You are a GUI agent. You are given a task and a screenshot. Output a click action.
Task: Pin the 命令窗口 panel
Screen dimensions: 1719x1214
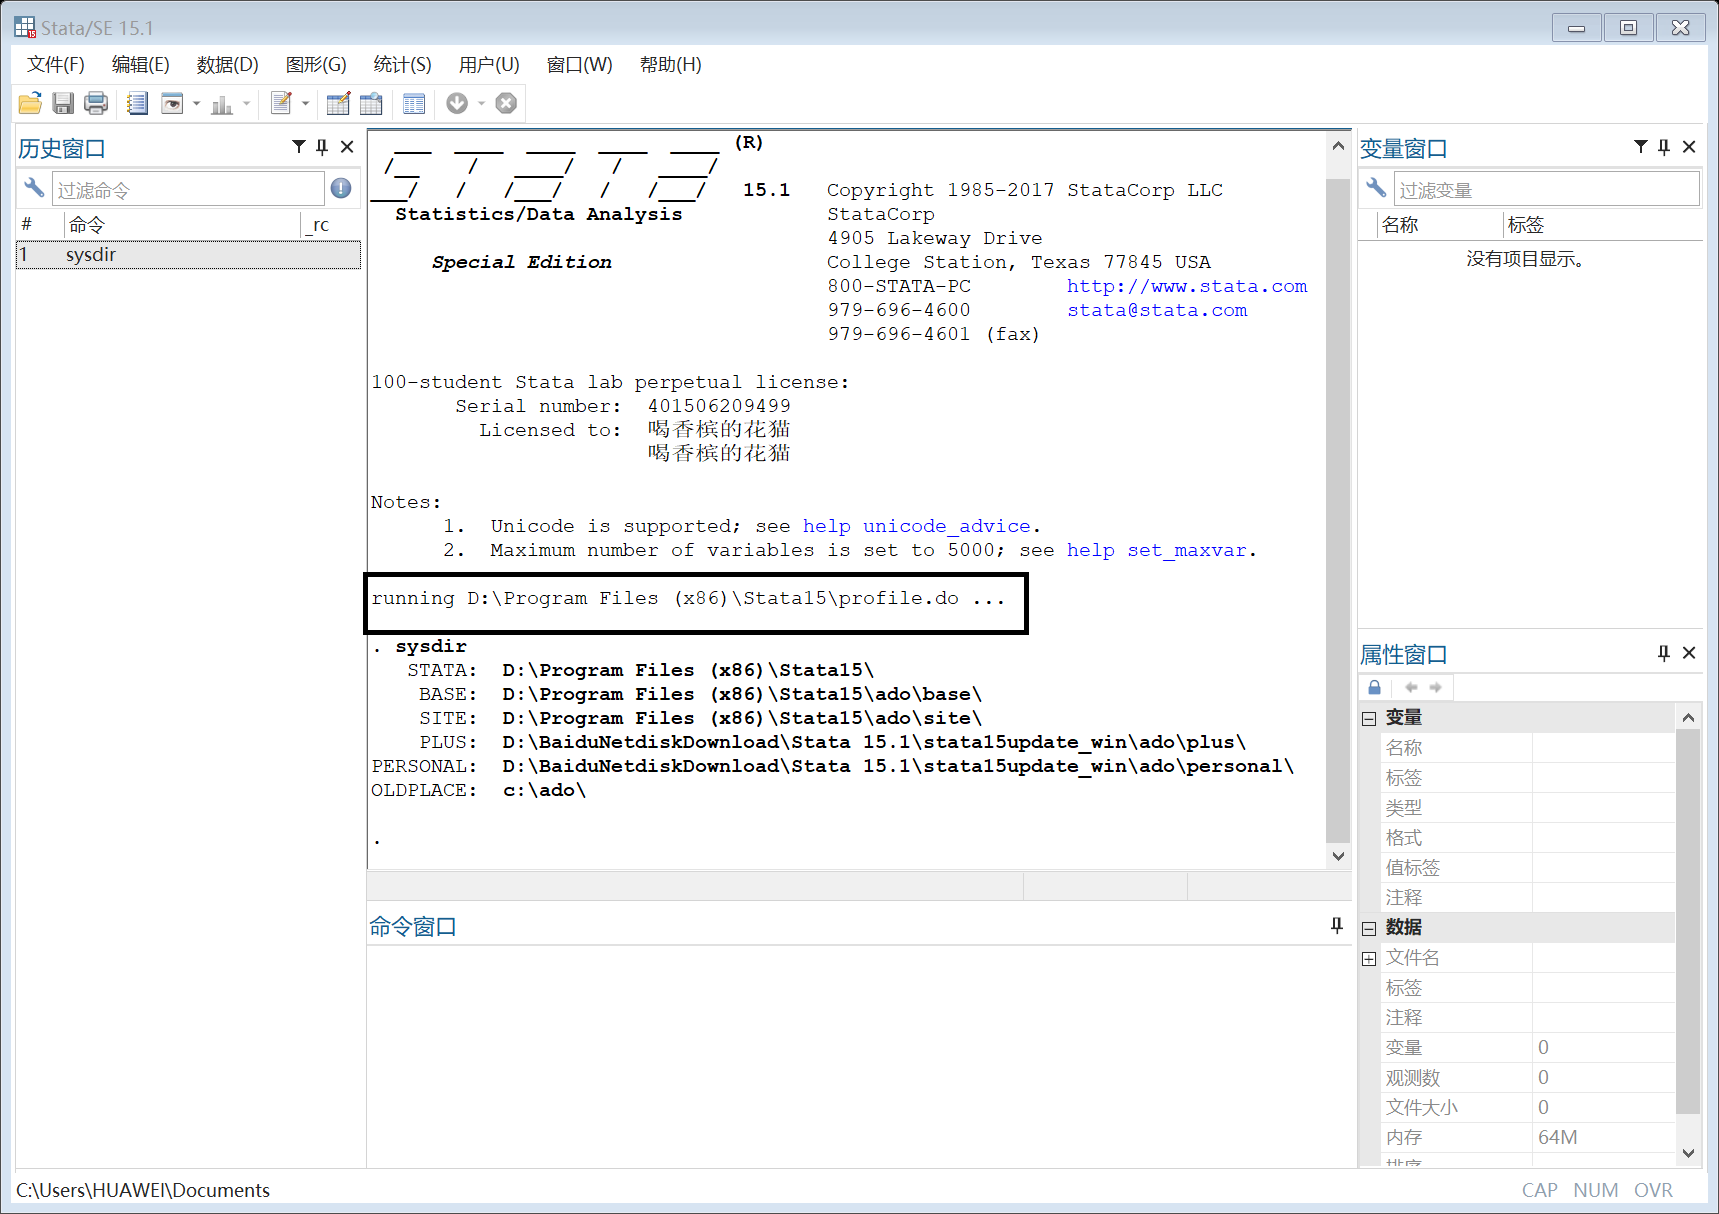1336,926
